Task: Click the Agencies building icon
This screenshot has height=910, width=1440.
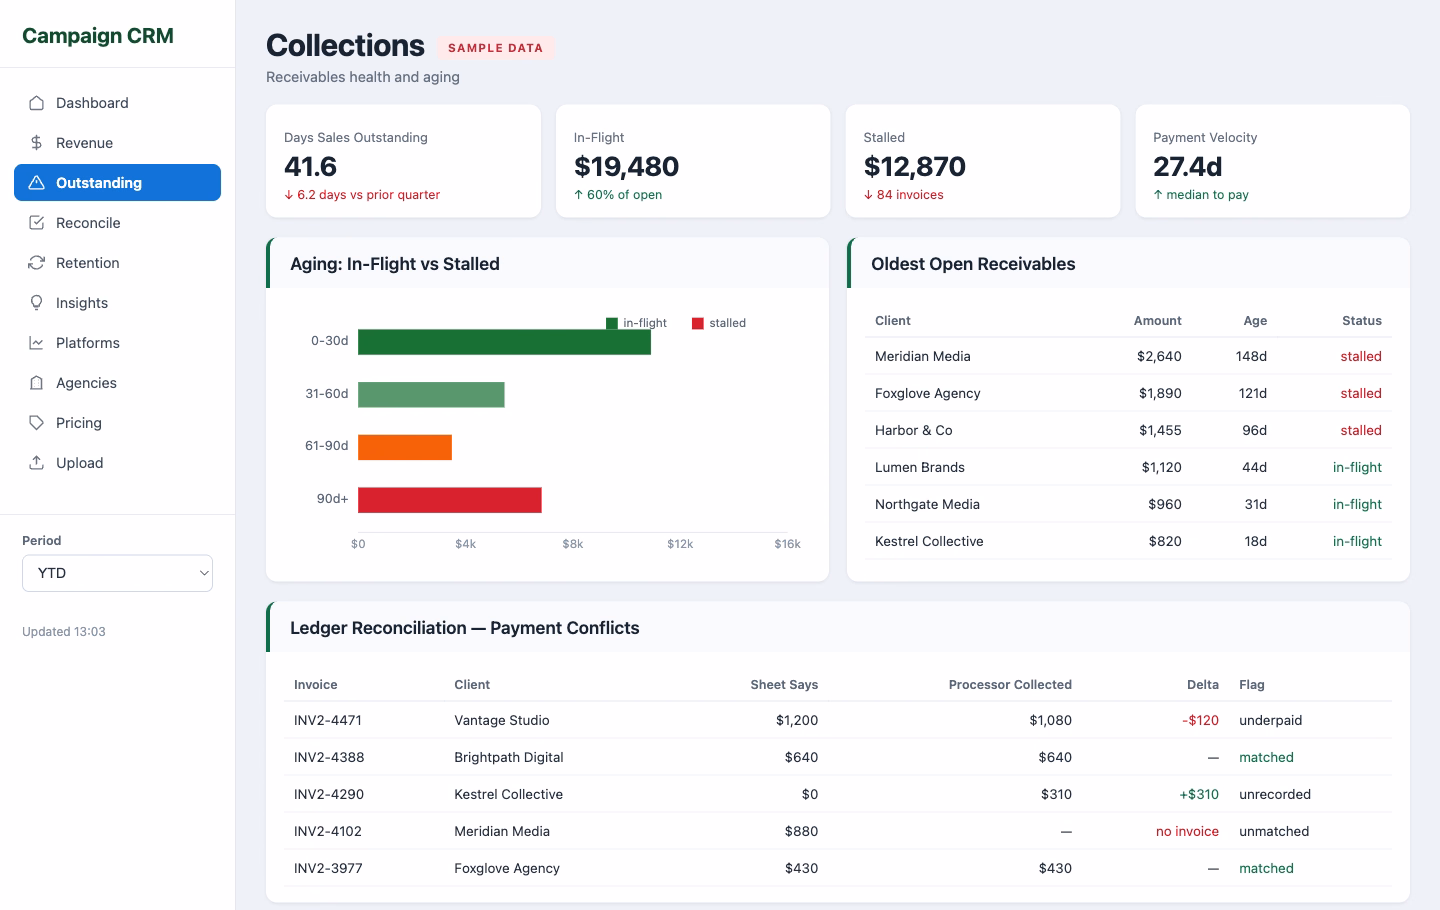Action: point(36,383)
